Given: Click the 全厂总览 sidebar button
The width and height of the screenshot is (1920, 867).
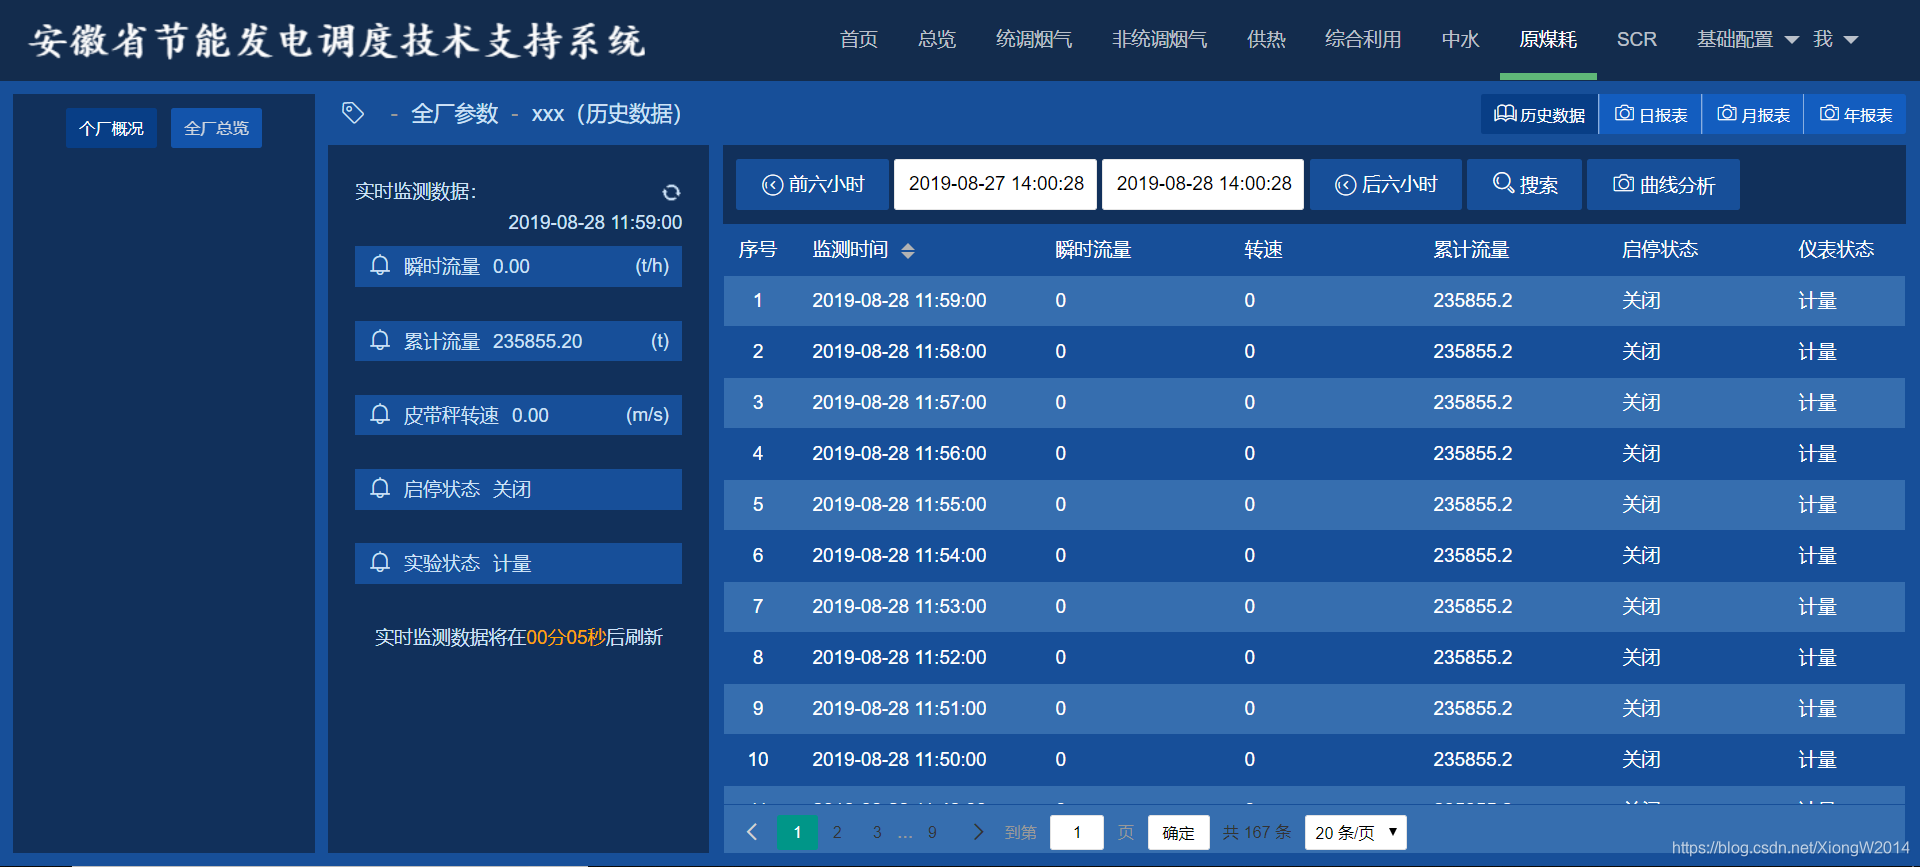Looking at the screenshot, I should (216, 128).
